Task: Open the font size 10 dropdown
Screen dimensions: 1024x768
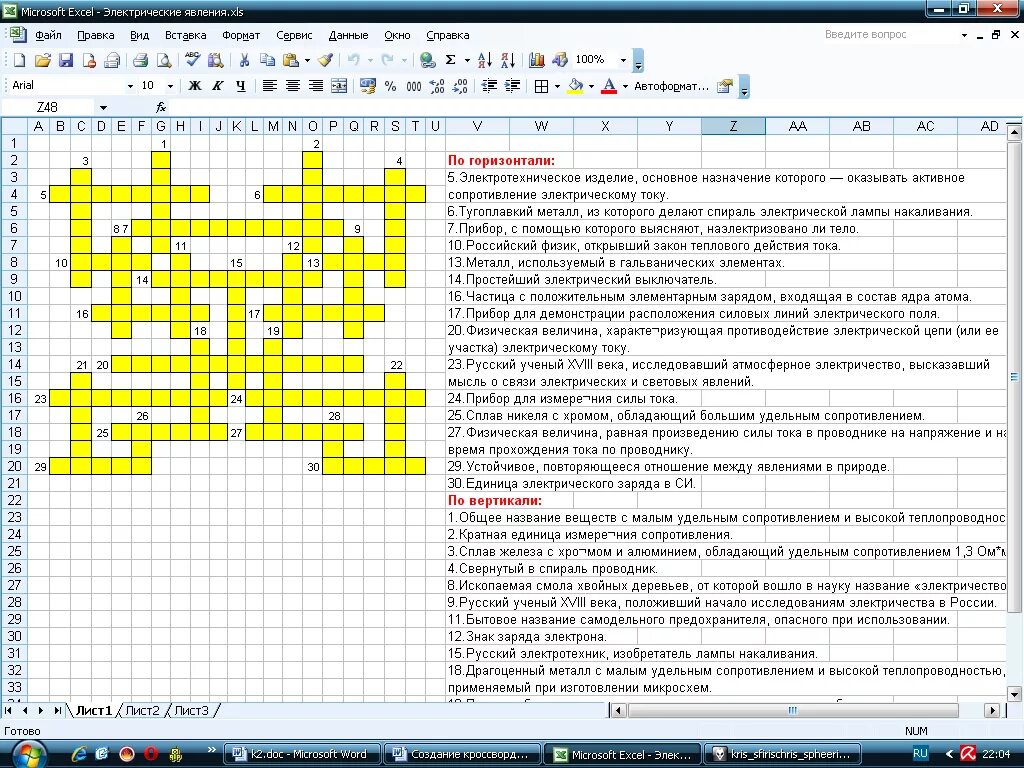Action: click(x=170, y=86)
